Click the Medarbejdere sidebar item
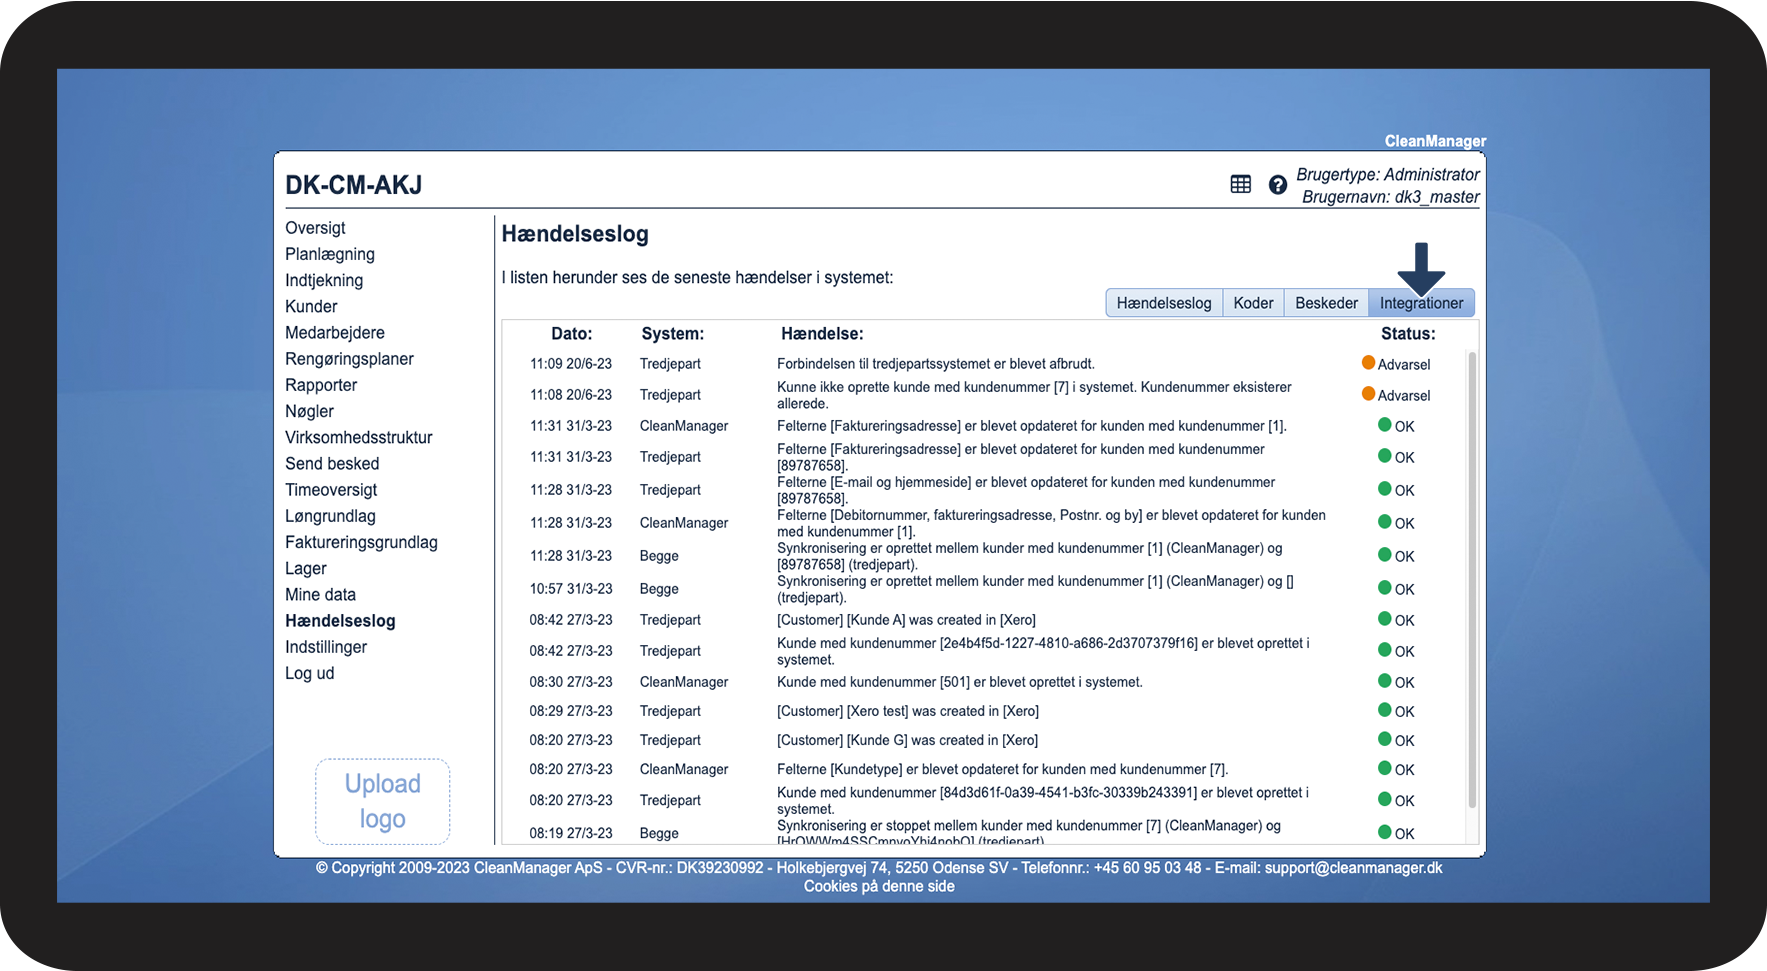Viewport: 1767px width, 971px height. click(x=335, y=332)
